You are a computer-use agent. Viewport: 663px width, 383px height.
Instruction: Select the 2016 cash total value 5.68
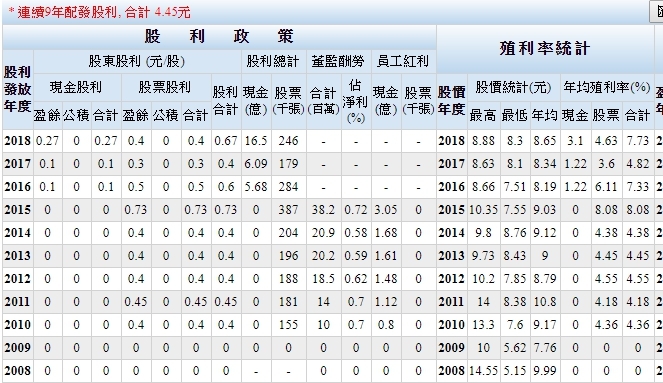tap(255, 187)
